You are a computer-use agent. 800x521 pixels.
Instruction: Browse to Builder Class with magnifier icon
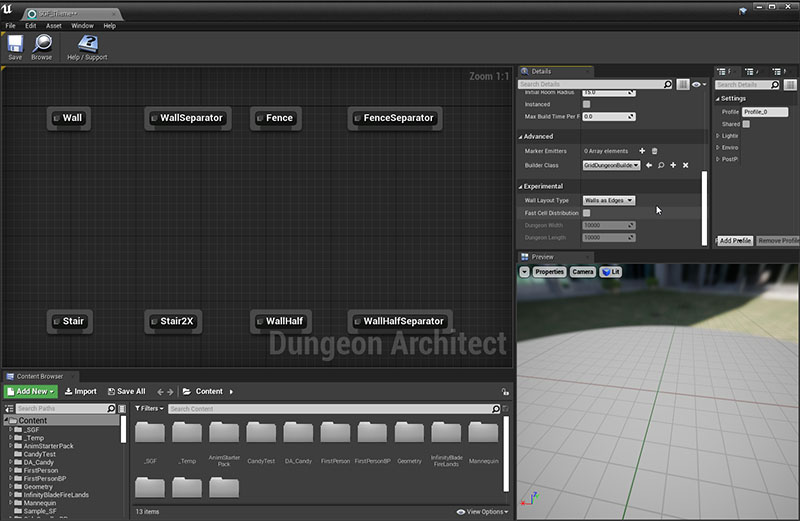(661, 165)
